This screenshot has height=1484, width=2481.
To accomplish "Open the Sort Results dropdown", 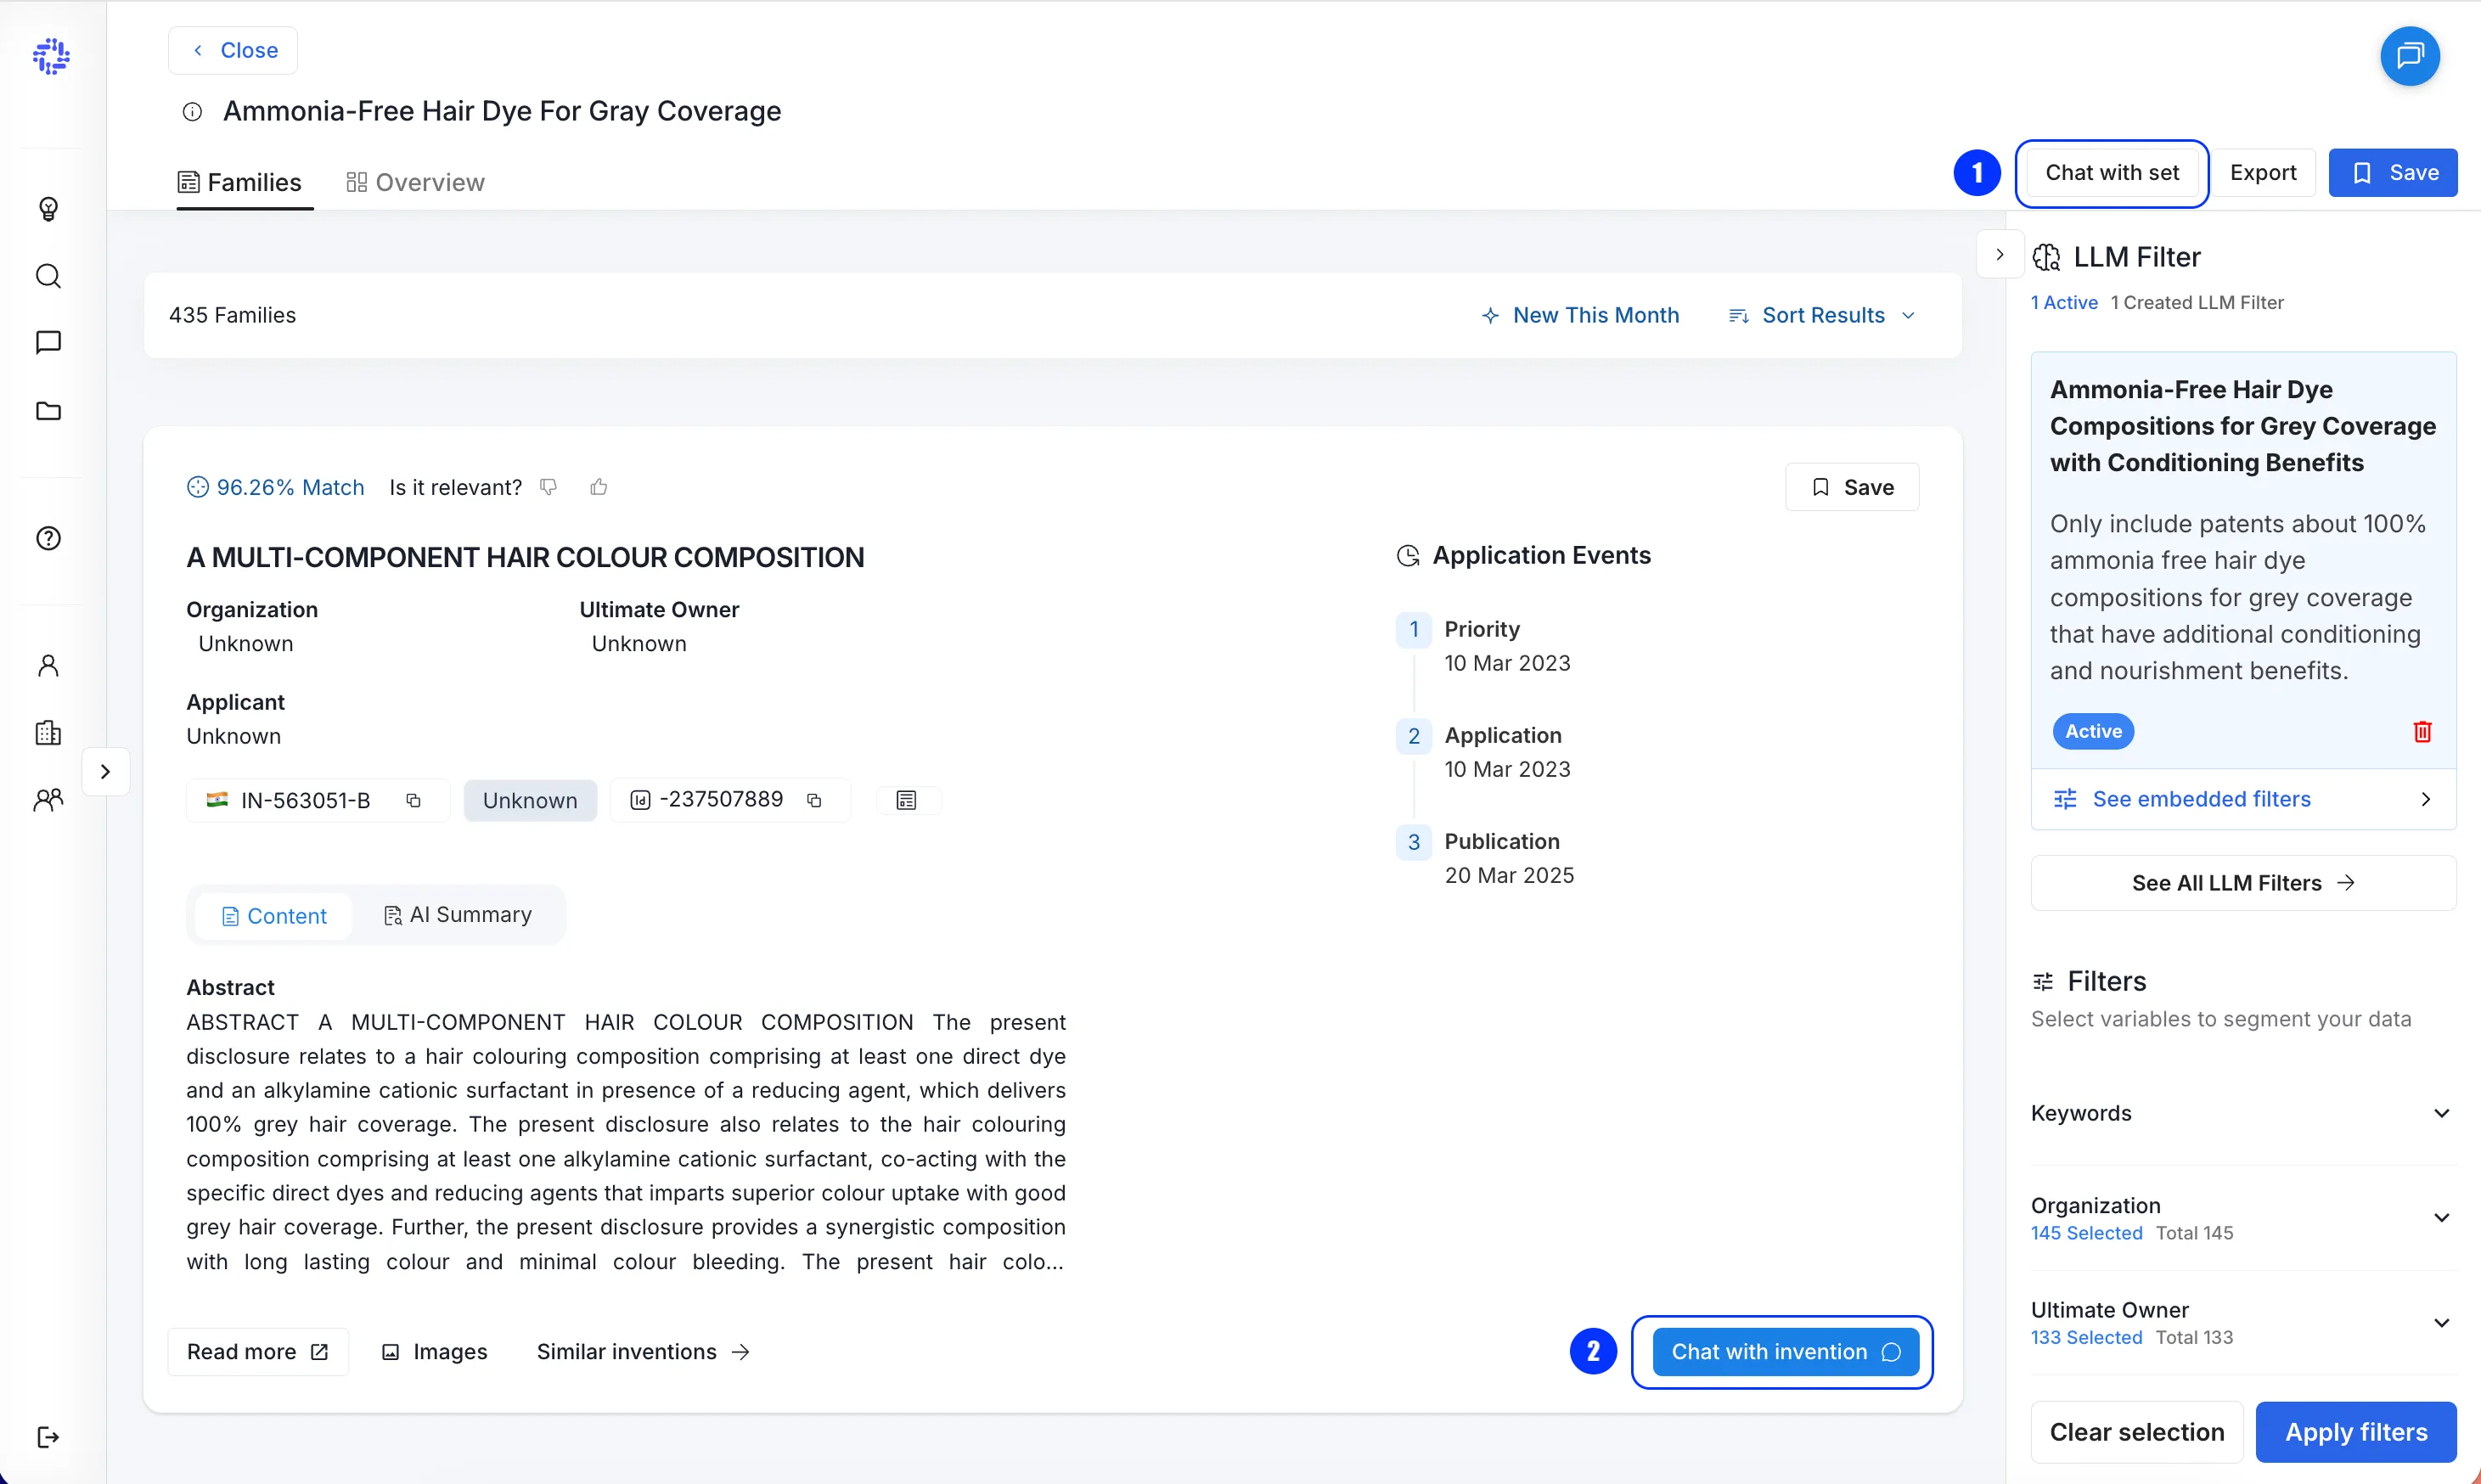I will pos(1822,316).
